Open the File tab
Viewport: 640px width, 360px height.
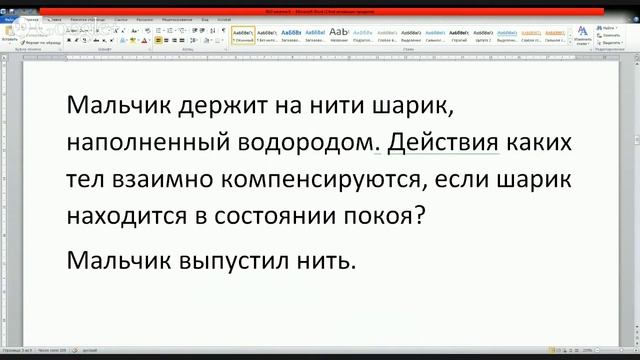9,20
